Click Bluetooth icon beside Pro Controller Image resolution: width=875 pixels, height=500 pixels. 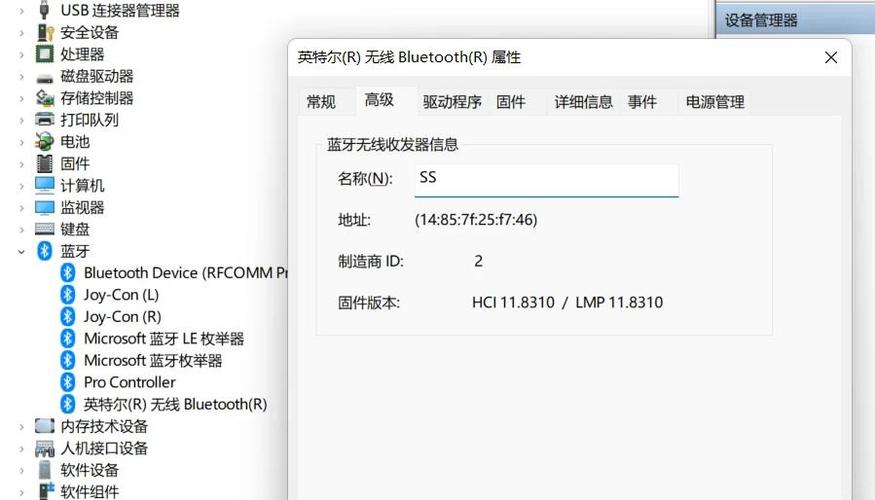(x=68, y=382)
